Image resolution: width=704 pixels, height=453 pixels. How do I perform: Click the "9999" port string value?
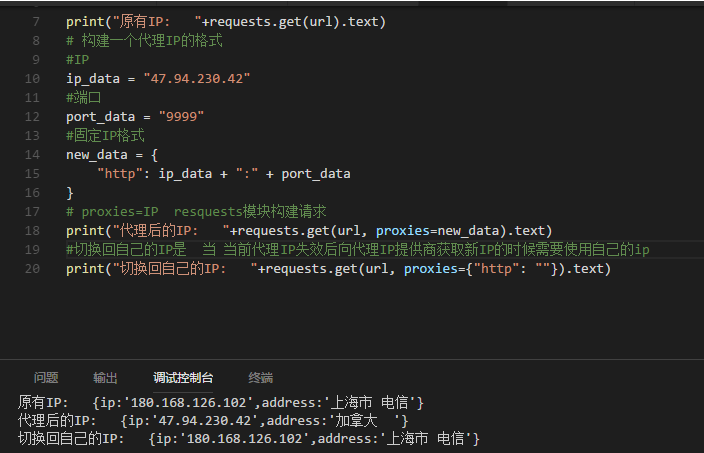[x=181, y=116]
